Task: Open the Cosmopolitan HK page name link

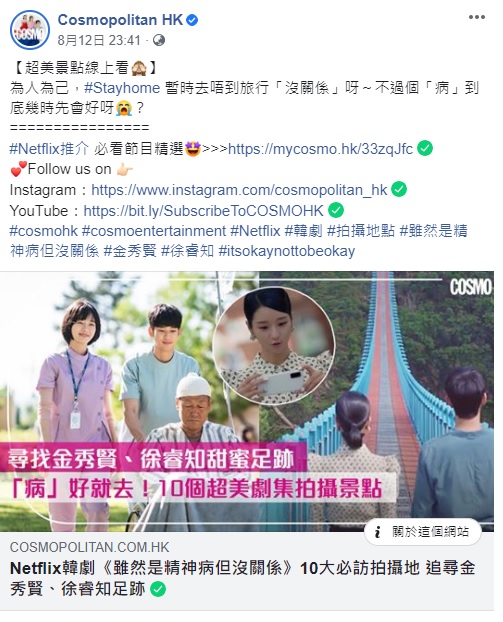Action: [120, 20]
